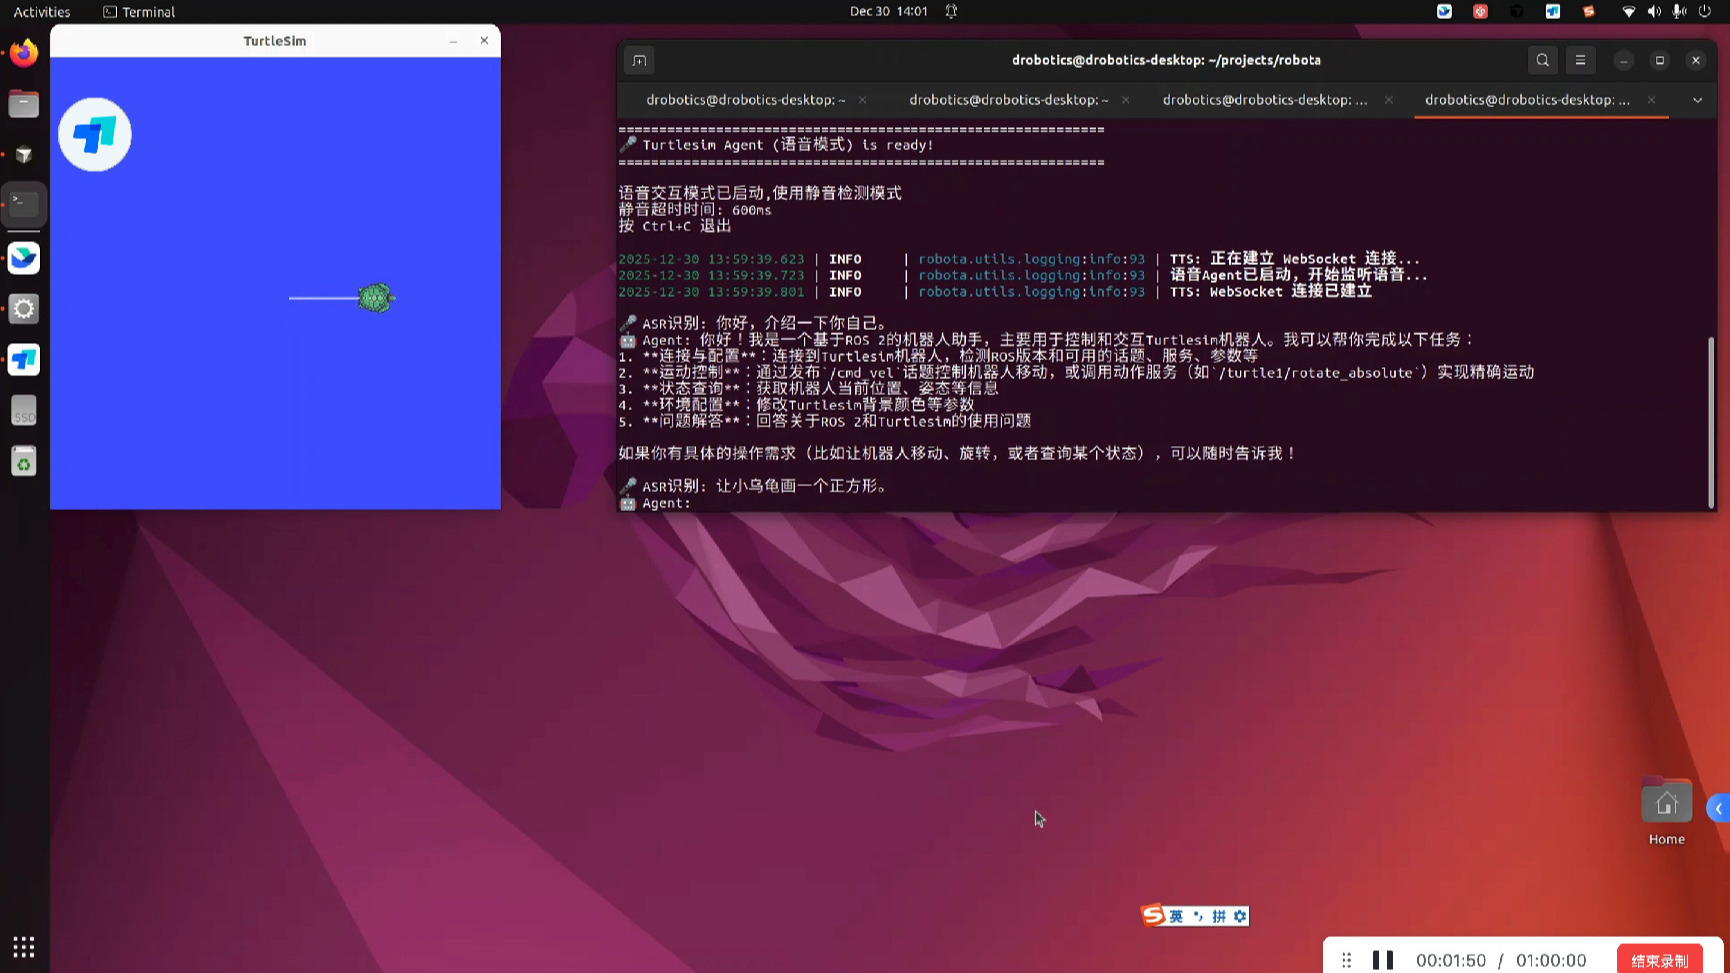
Task: Click the notification bell beside the clock
Action: (x=951, y=11)
